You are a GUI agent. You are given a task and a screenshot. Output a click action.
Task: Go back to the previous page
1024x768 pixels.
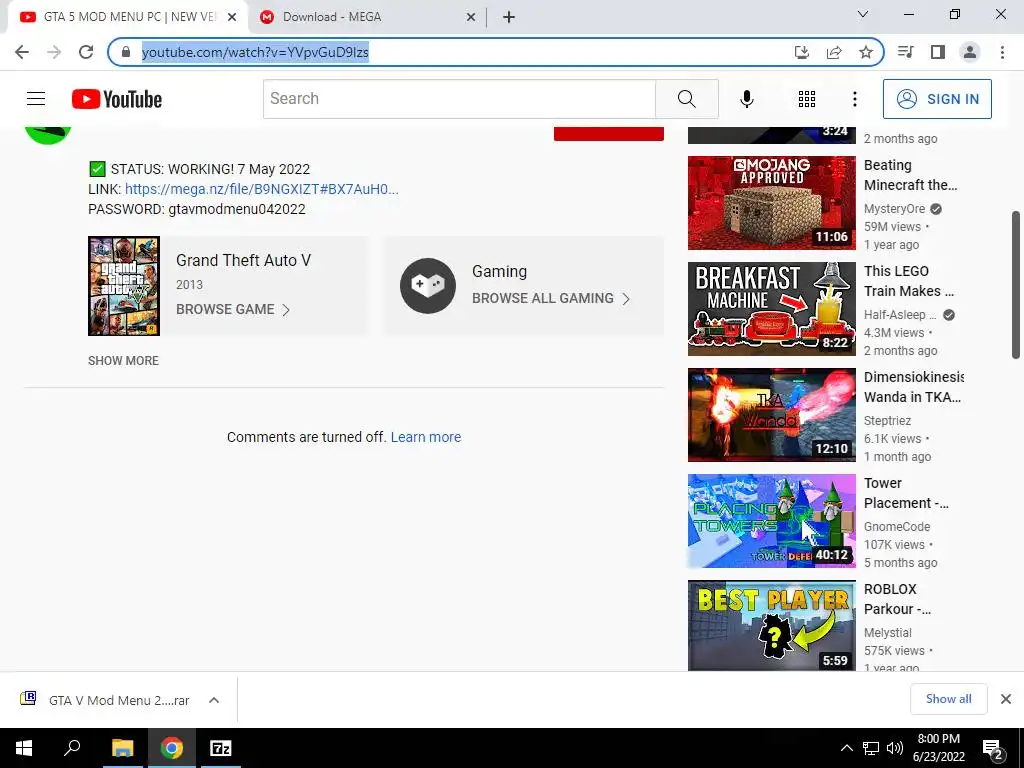tap(22, 52)
